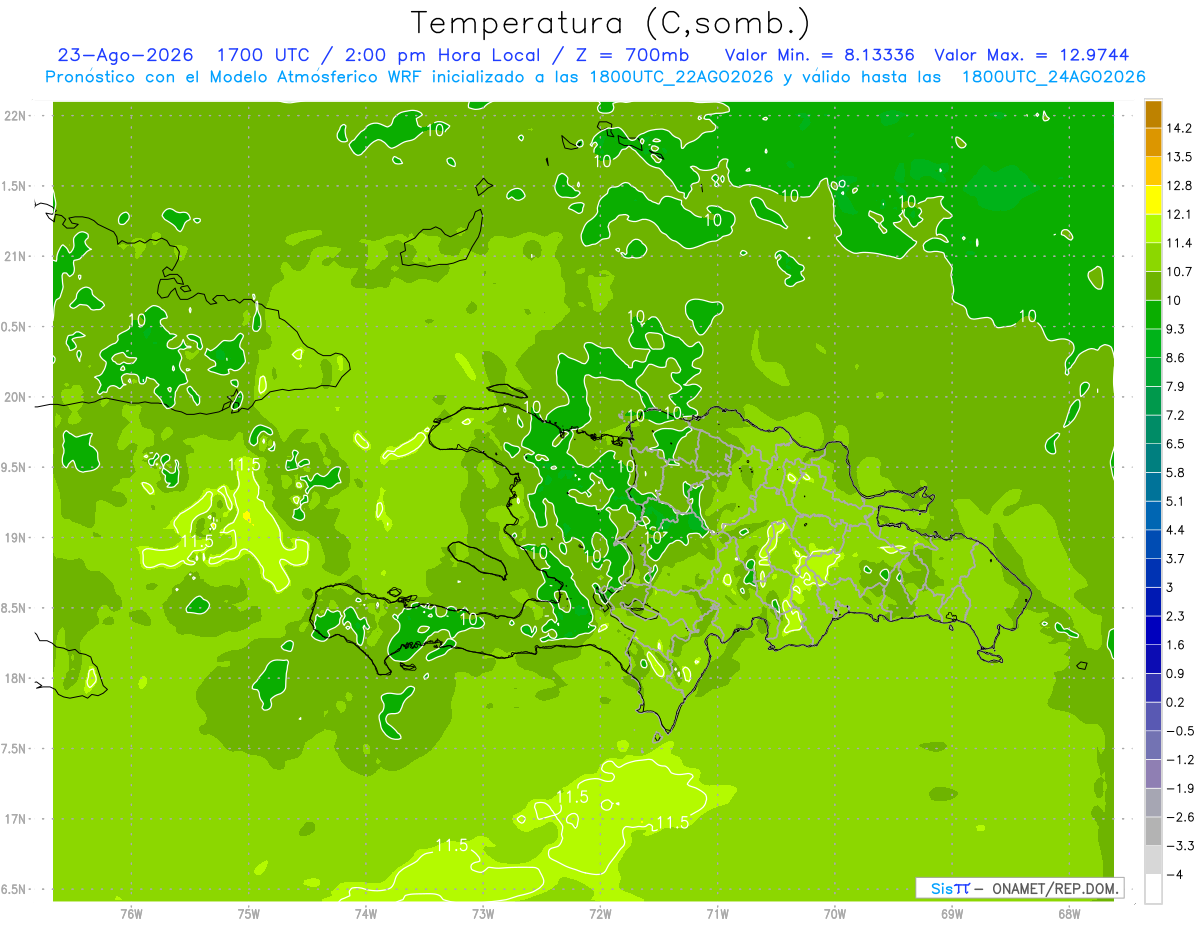Click the dark orange swatch above 14.2

coord(1153,113)
